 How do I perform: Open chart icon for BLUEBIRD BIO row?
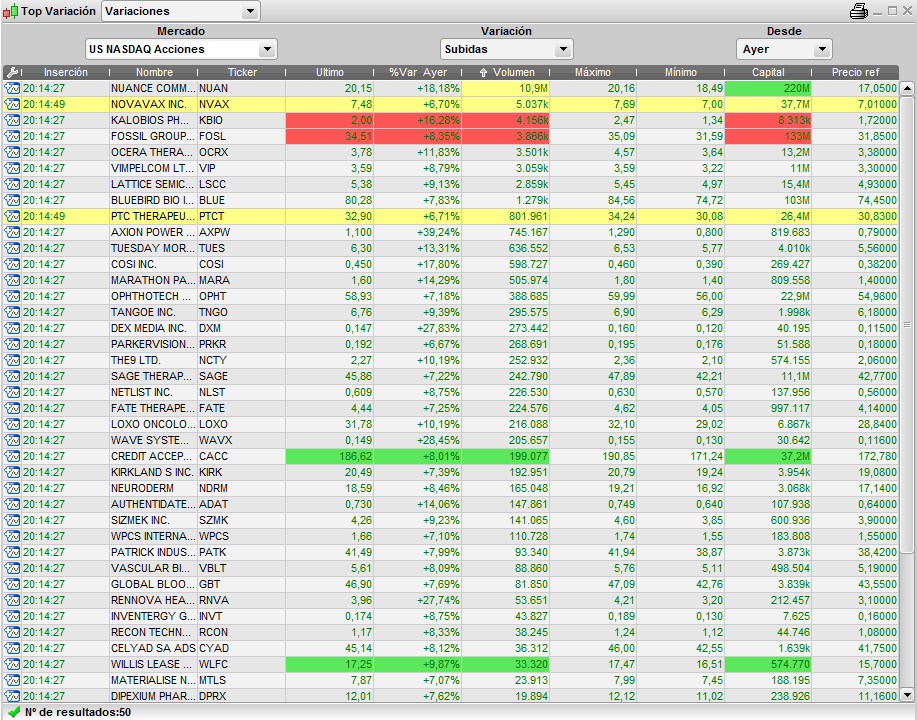coord(12,200)
